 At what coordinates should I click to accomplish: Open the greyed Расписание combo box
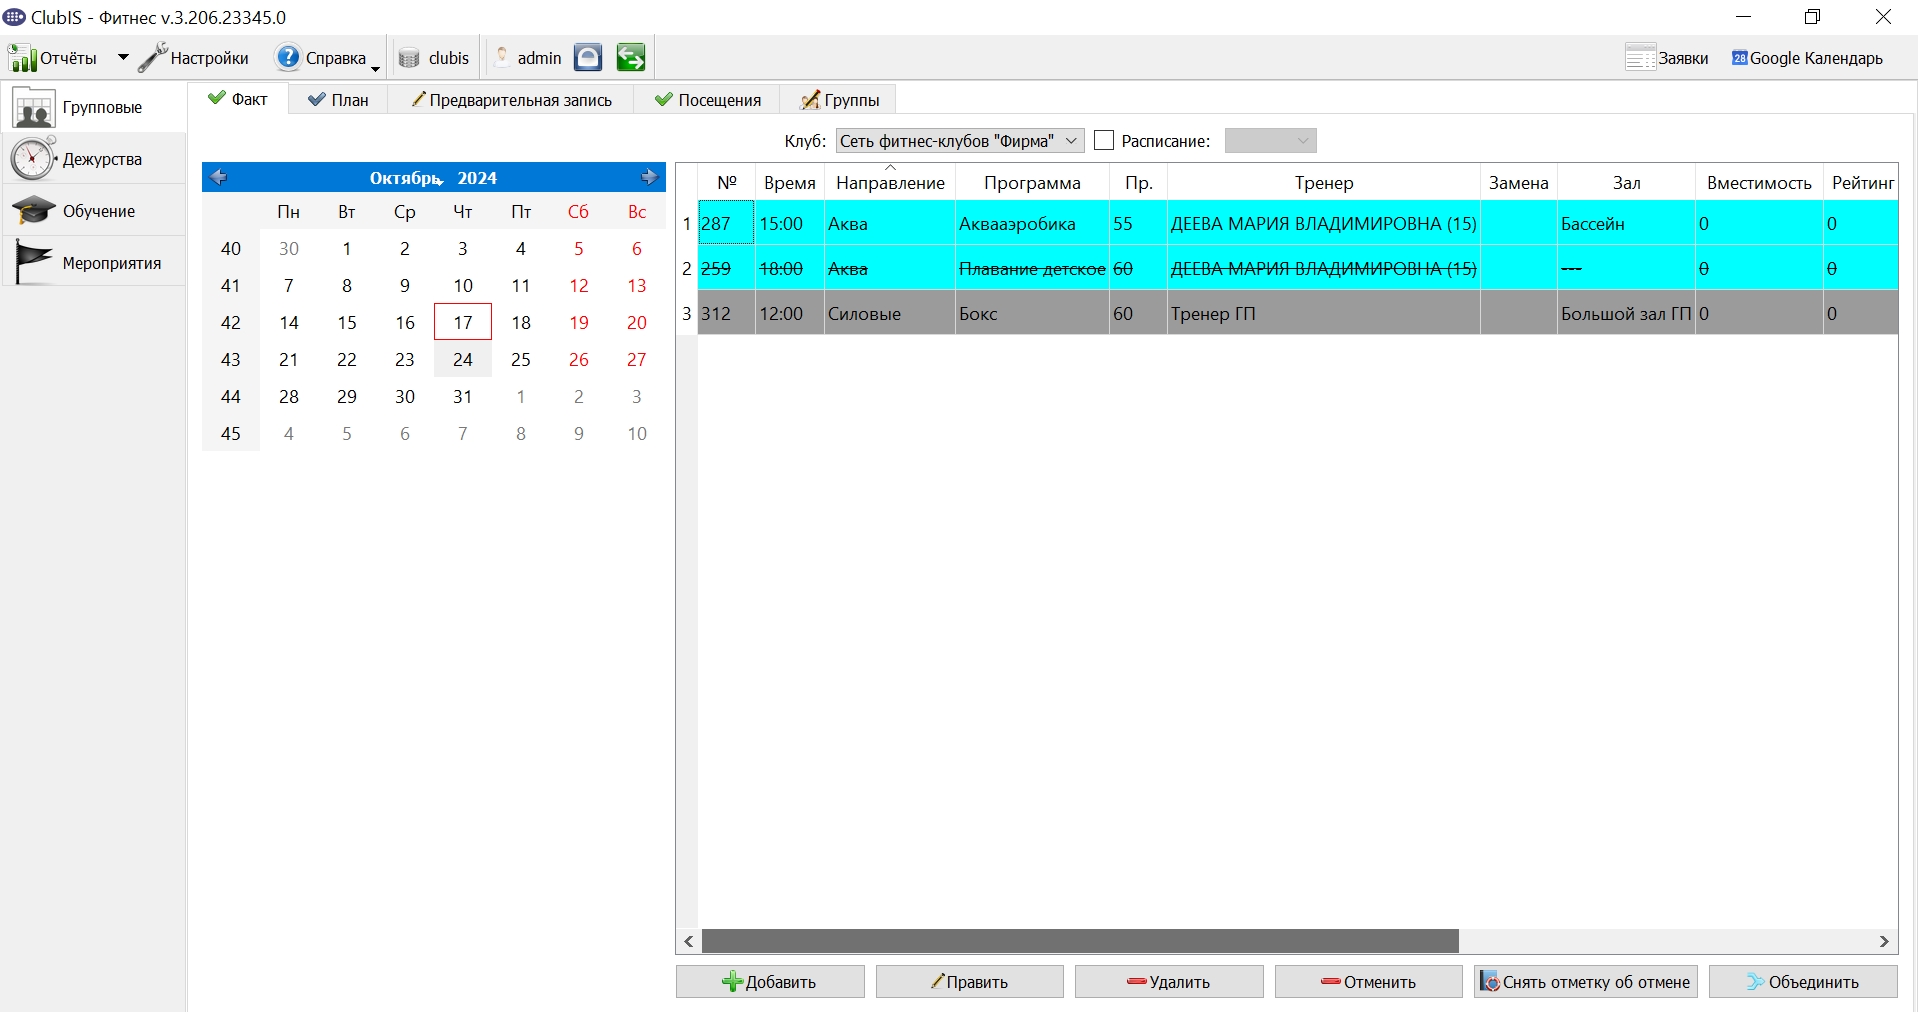pos(1270,141)
